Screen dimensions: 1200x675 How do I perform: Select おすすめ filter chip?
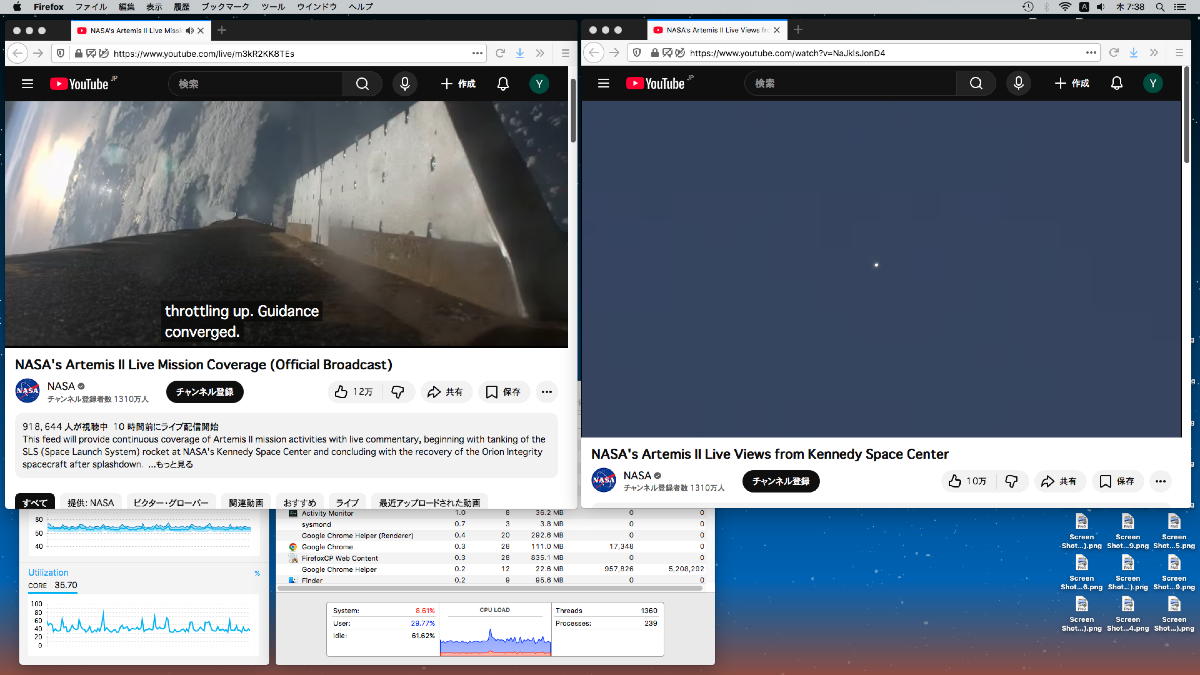299,503
